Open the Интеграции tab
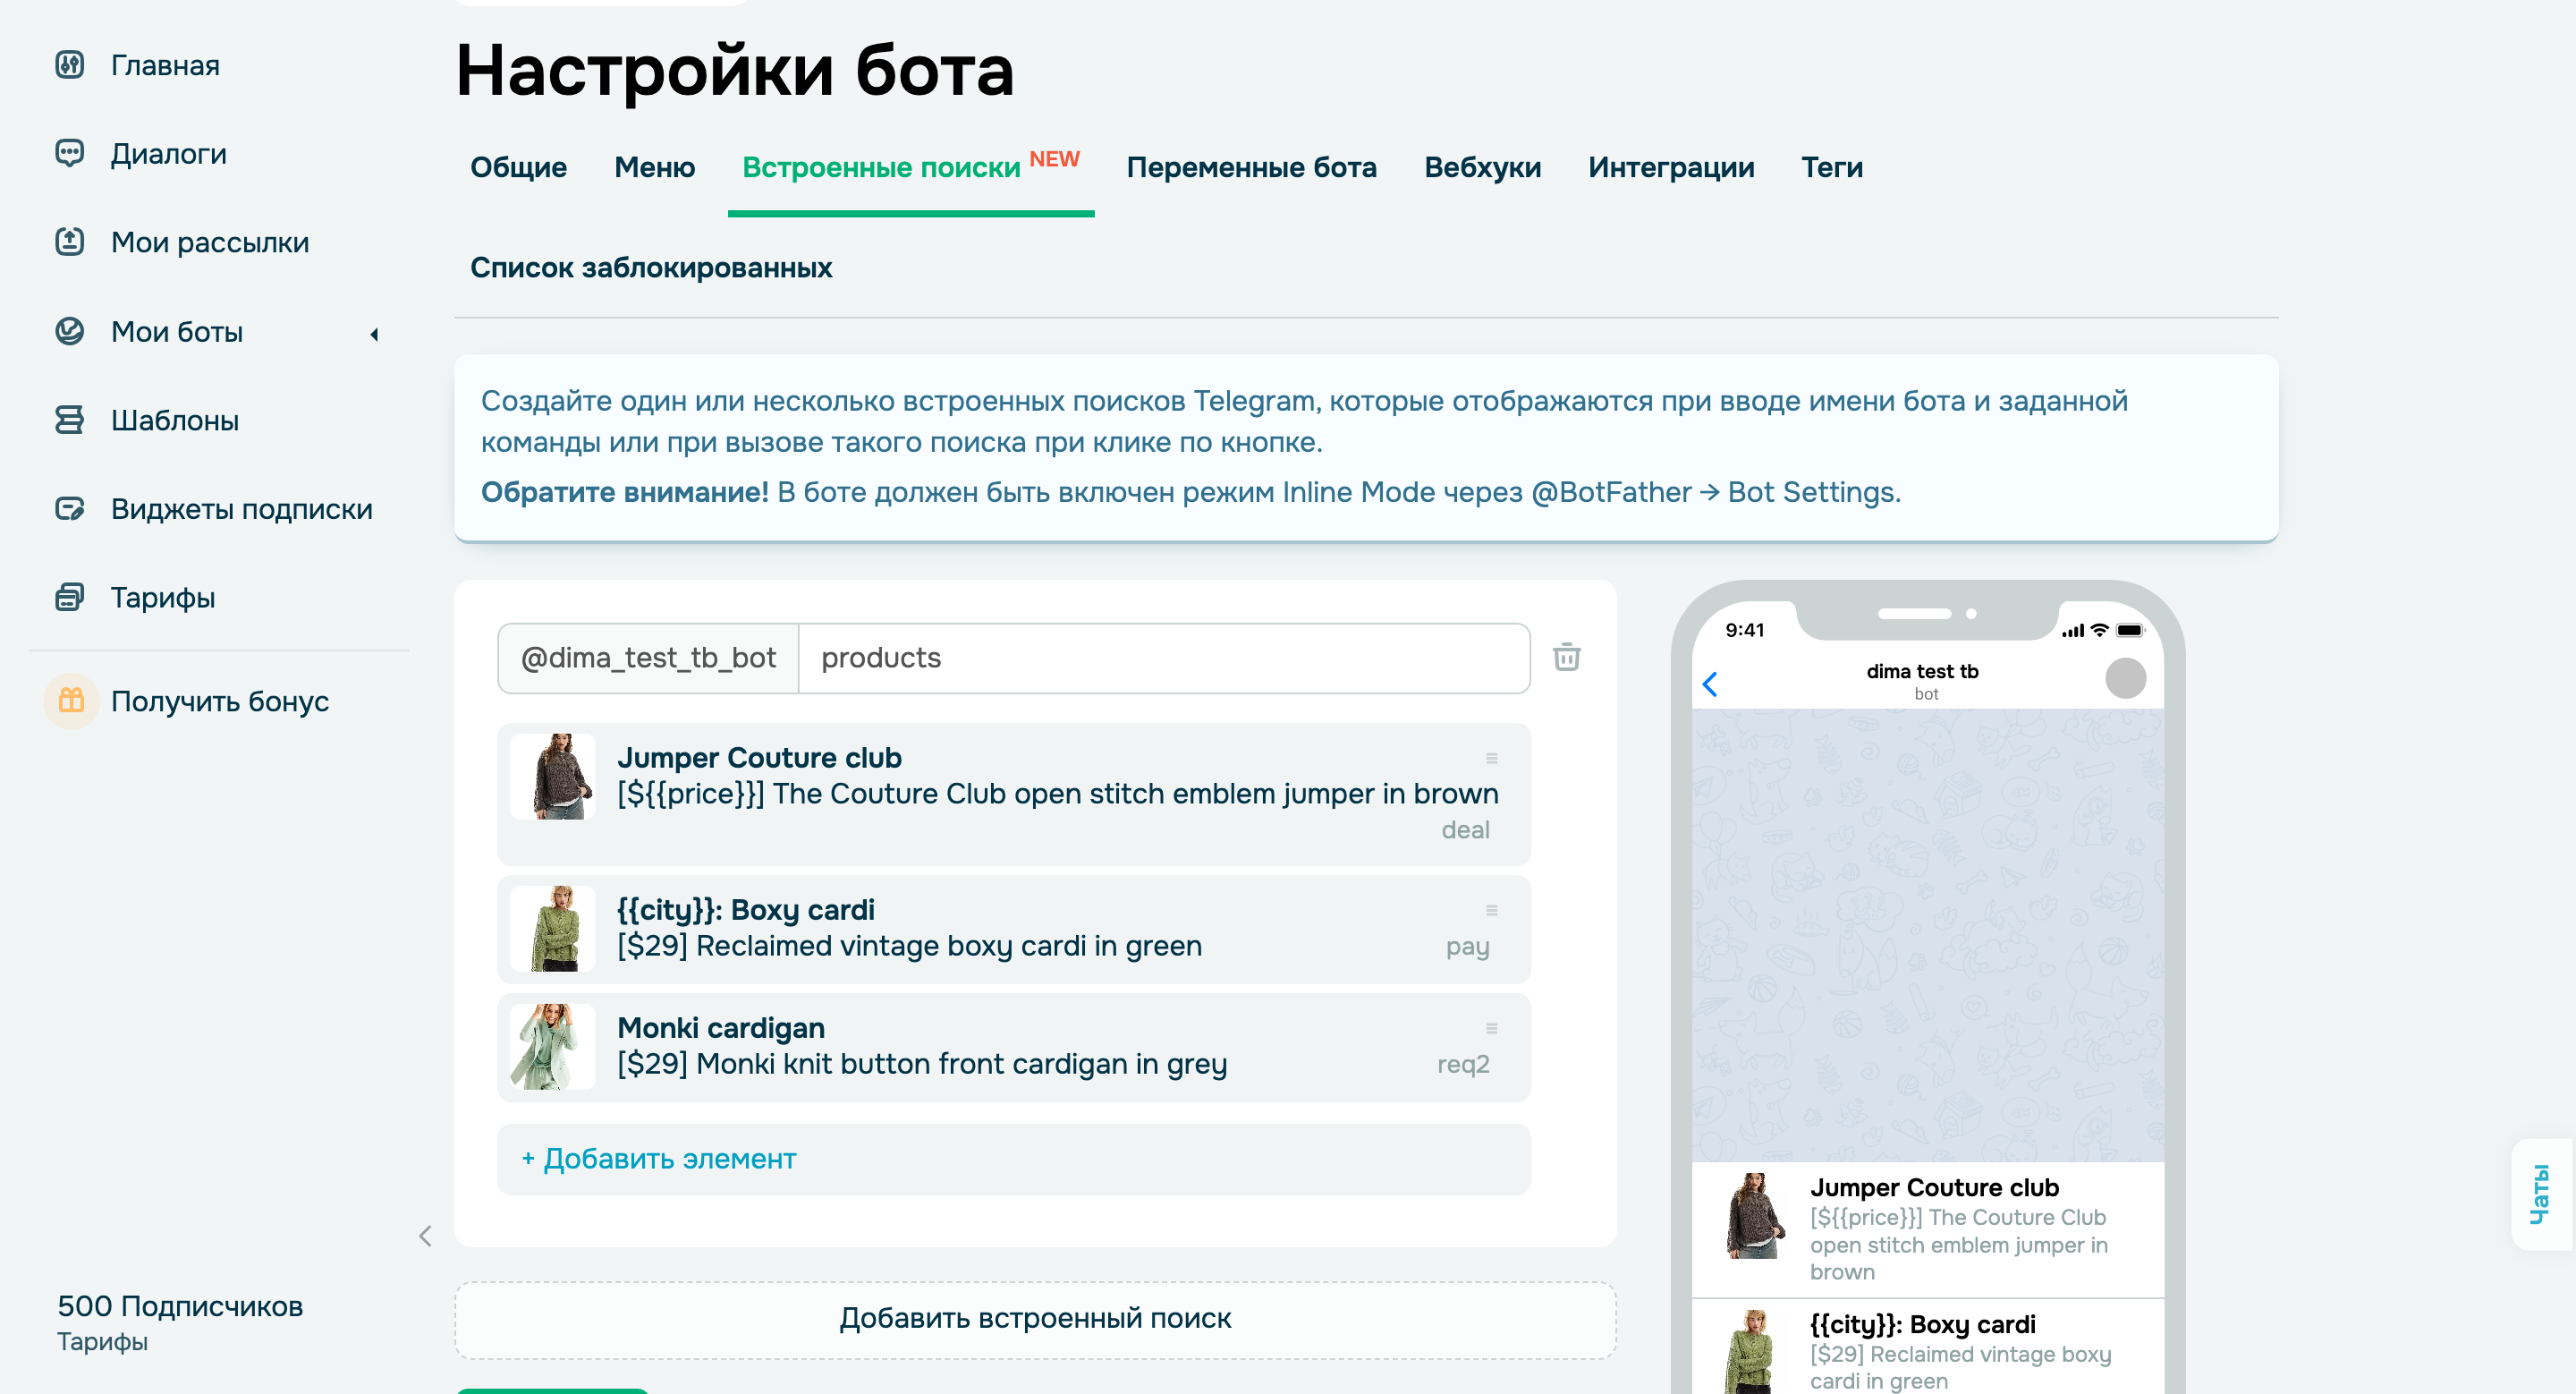The height and width of the screenshot is (1394, 2576). point(1670,167)
